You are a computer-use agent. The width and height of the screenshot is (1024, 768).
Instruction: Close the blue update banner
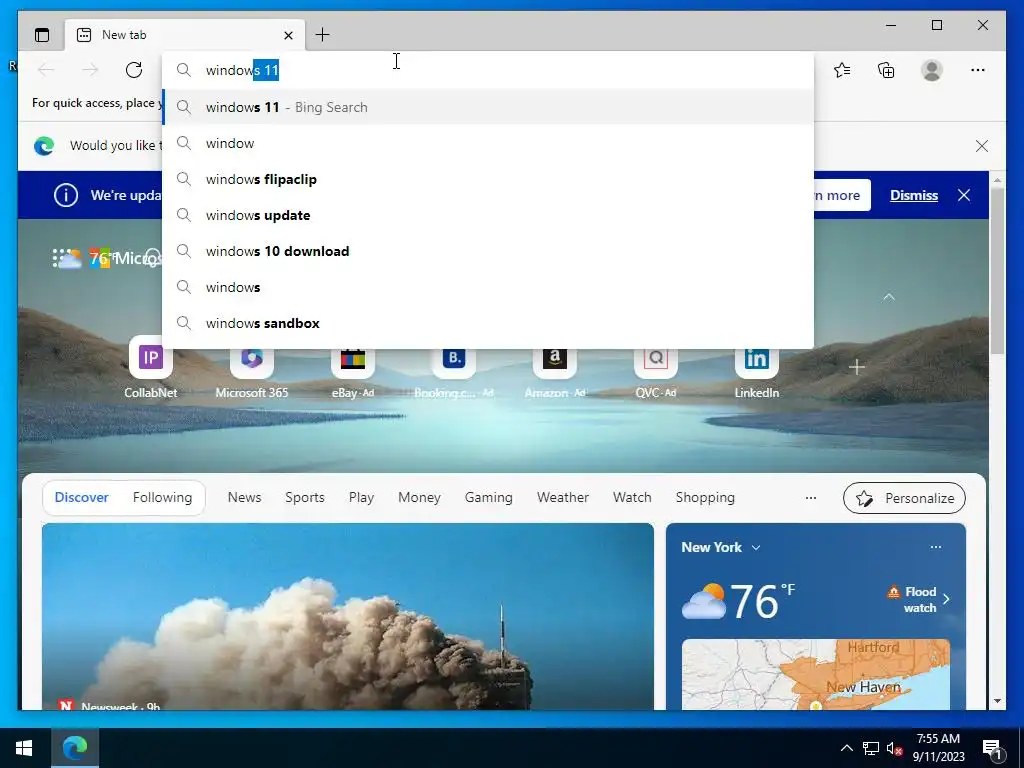pos(964,195)
